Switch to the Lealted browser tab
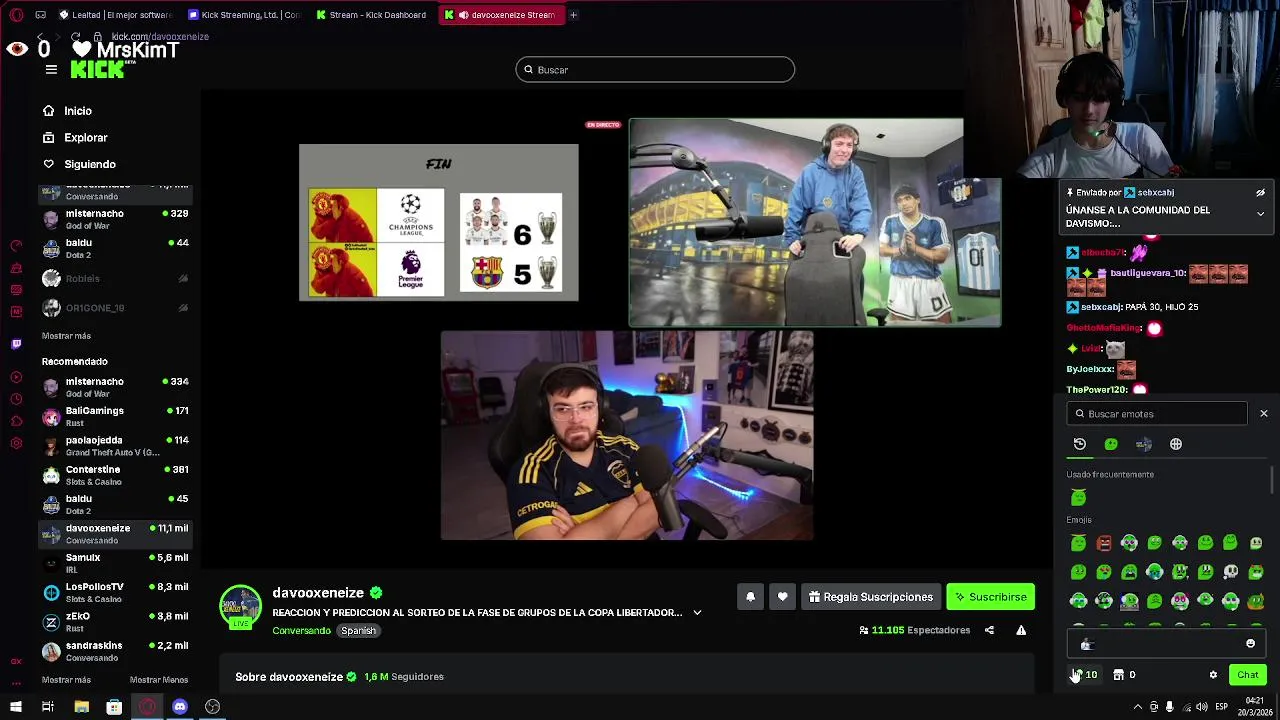1280x720 pixels. point(115,15)
